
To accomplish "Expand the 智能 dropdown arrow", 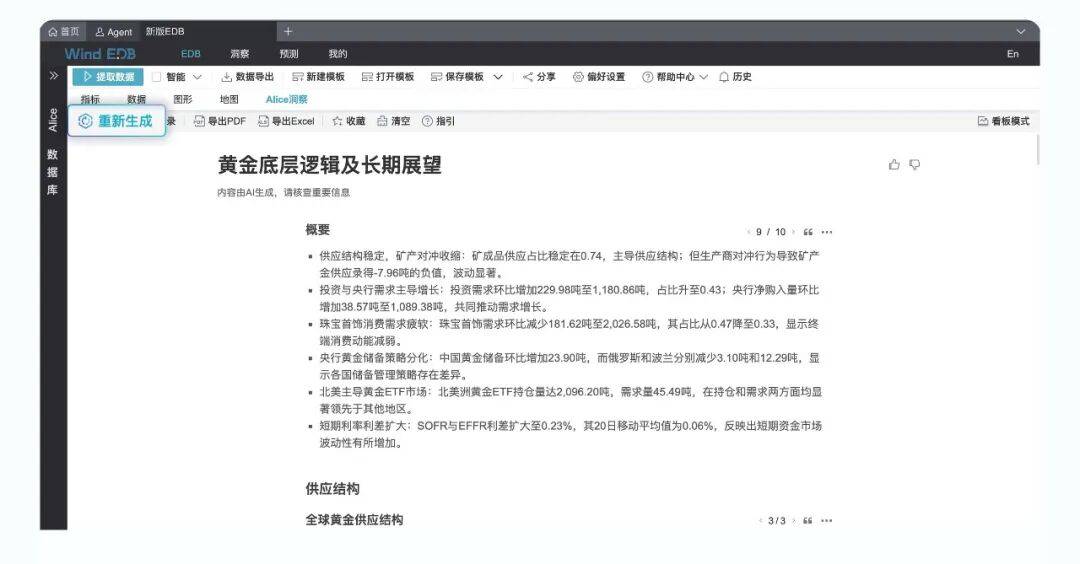I will pyautogui.click(x=197, y=77).
